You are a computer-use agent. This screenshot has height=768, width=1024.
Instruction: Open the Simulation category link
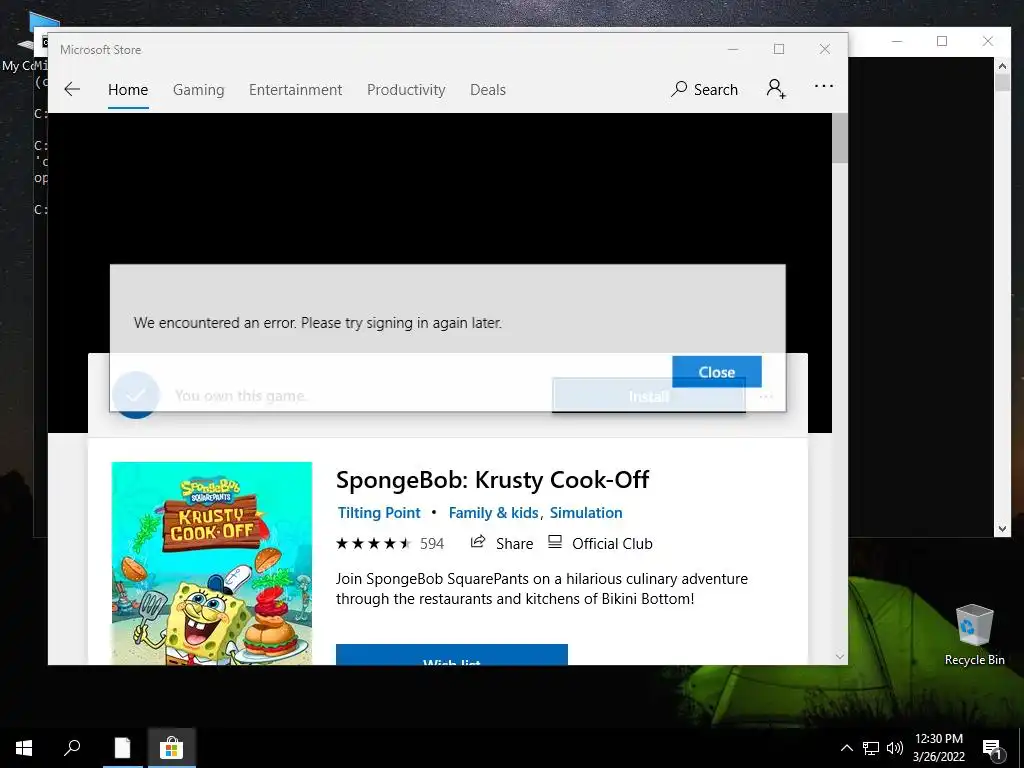point(586,513)
